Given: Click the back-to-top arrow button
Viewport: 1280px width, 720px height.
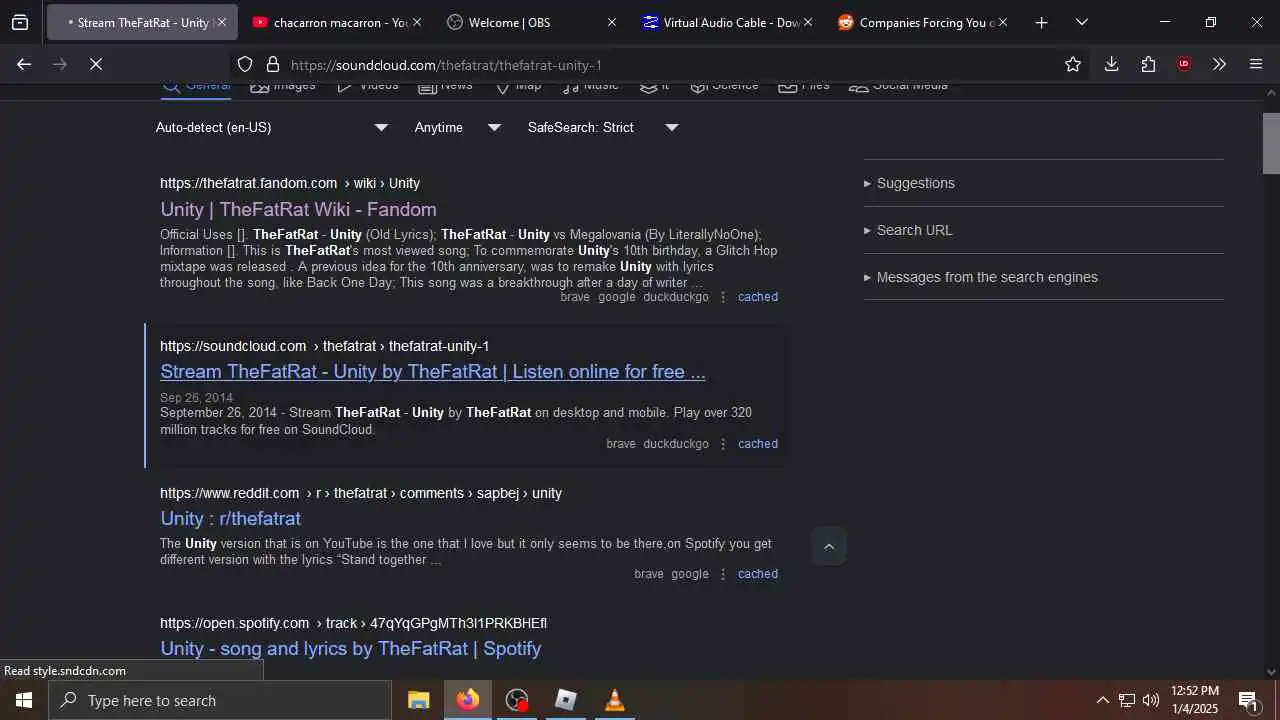Looking at the screenshot, I should pyautogui.click(x=828, y=546).
